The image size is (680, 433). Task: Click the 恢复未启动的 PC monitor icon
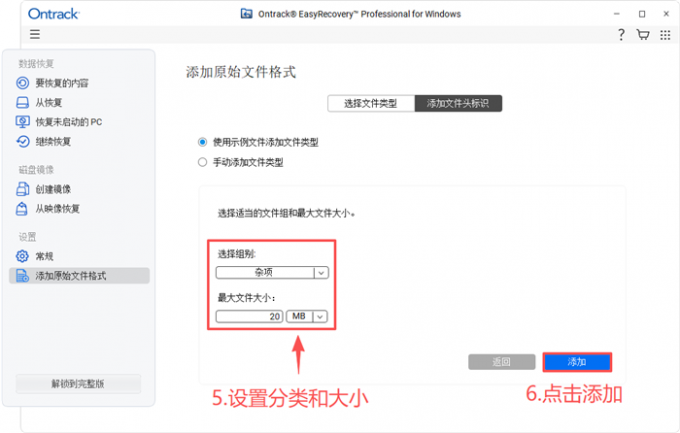[23, 121]
